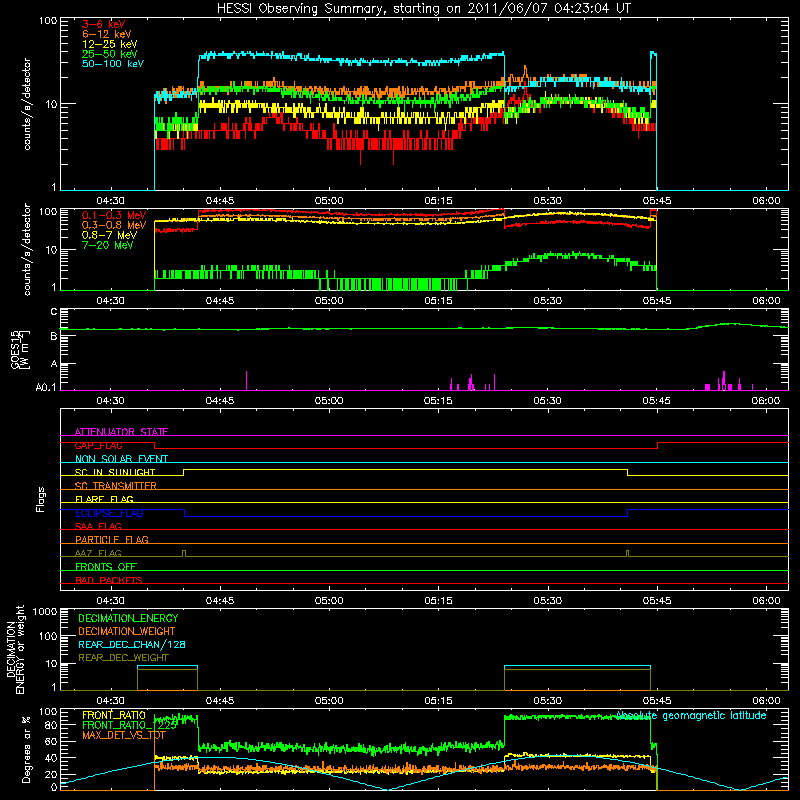Viewport: 800px width, 800px height.
Task: Click the REAR_DEC_CHAN/128 legend label
Action: 132,644
